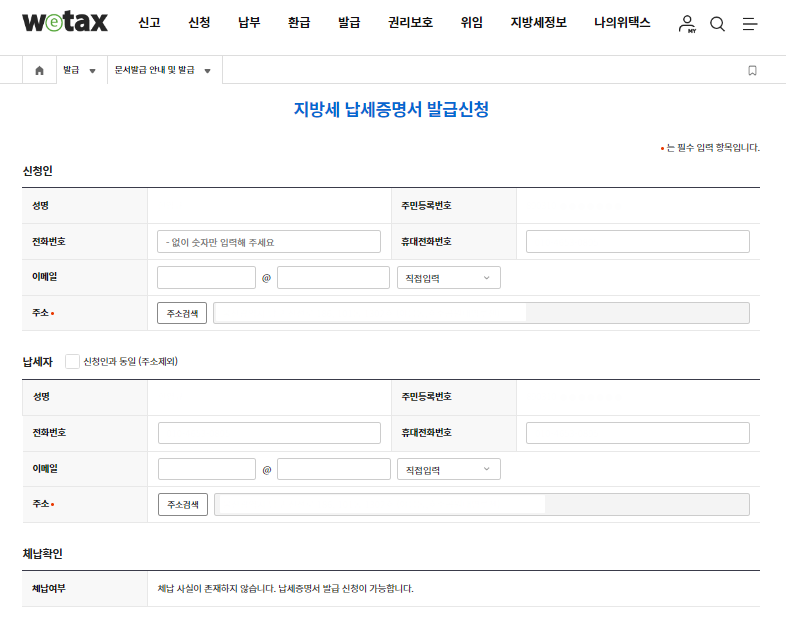Click the 체납여부 row label
The height and width of the screenshot is (617, 786).
pos(49,588)
